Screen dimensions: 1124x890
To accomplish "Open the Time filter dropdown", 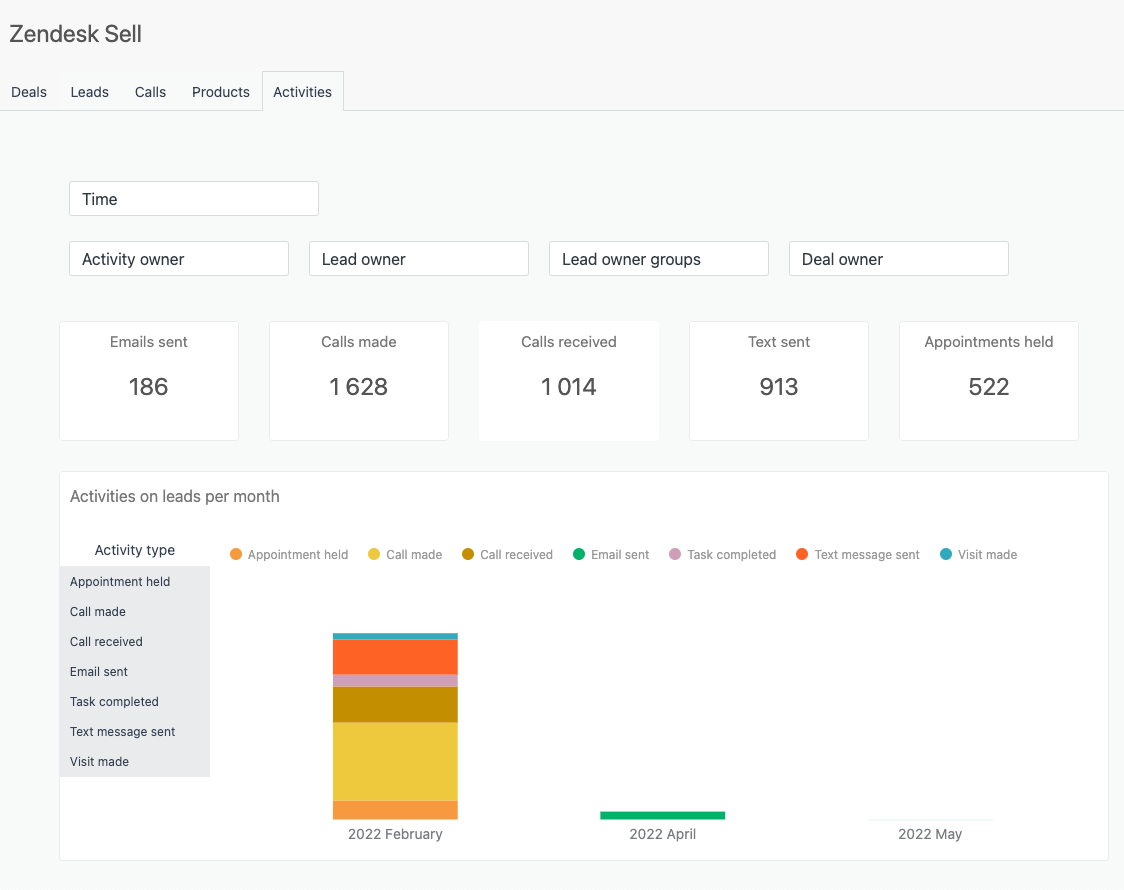I will (193, 198).
